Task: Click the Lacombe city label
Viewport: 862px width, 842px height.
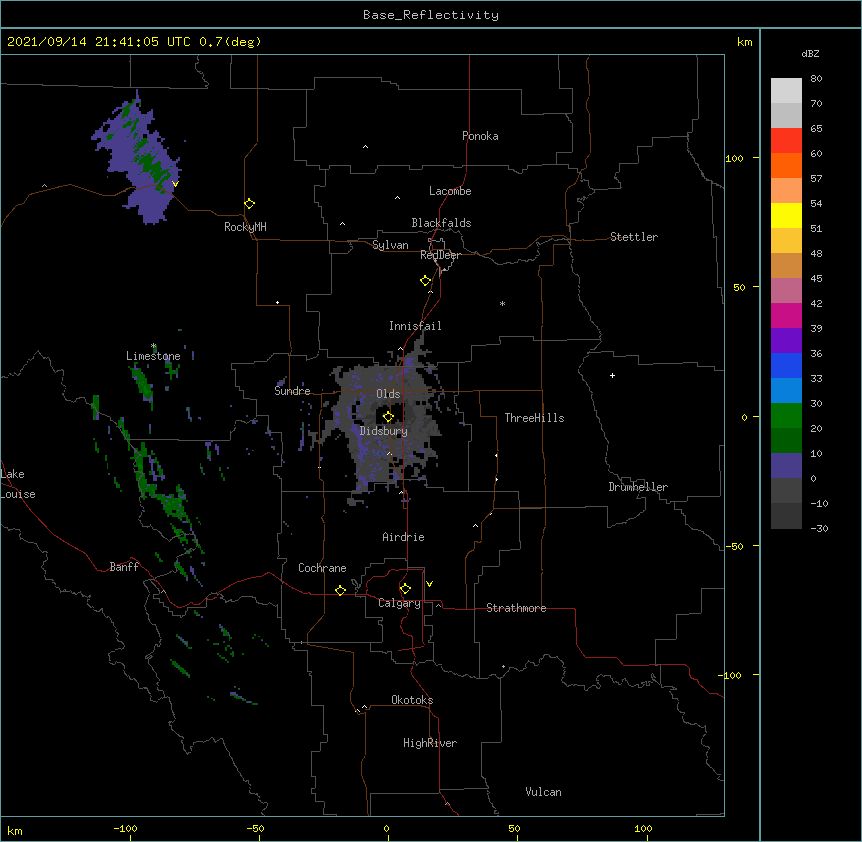Action: click(x=450, y=191)
